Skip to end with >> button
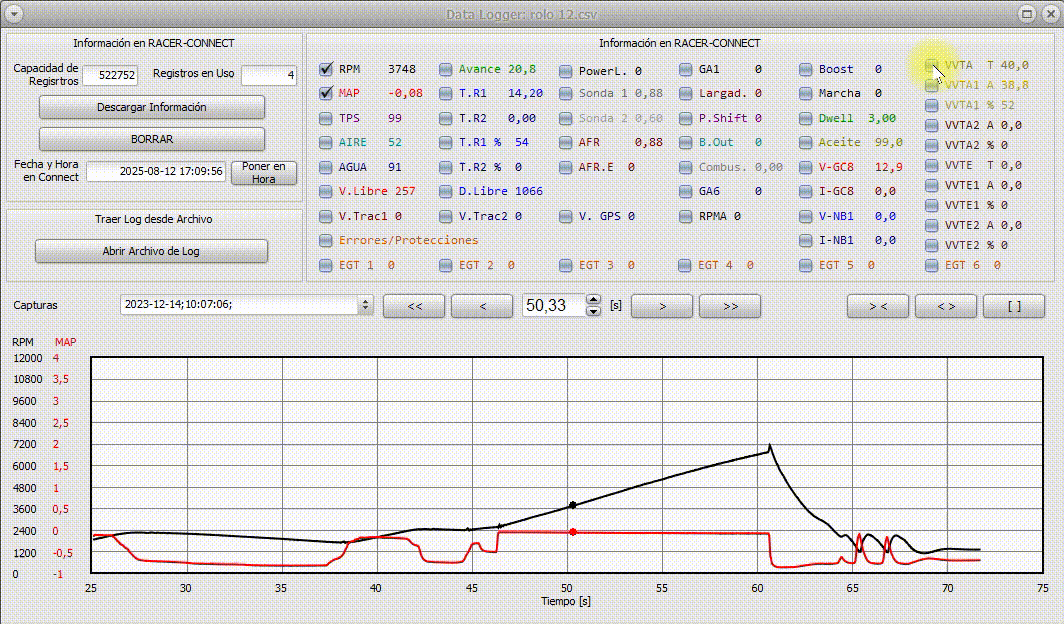 point(730,306)
